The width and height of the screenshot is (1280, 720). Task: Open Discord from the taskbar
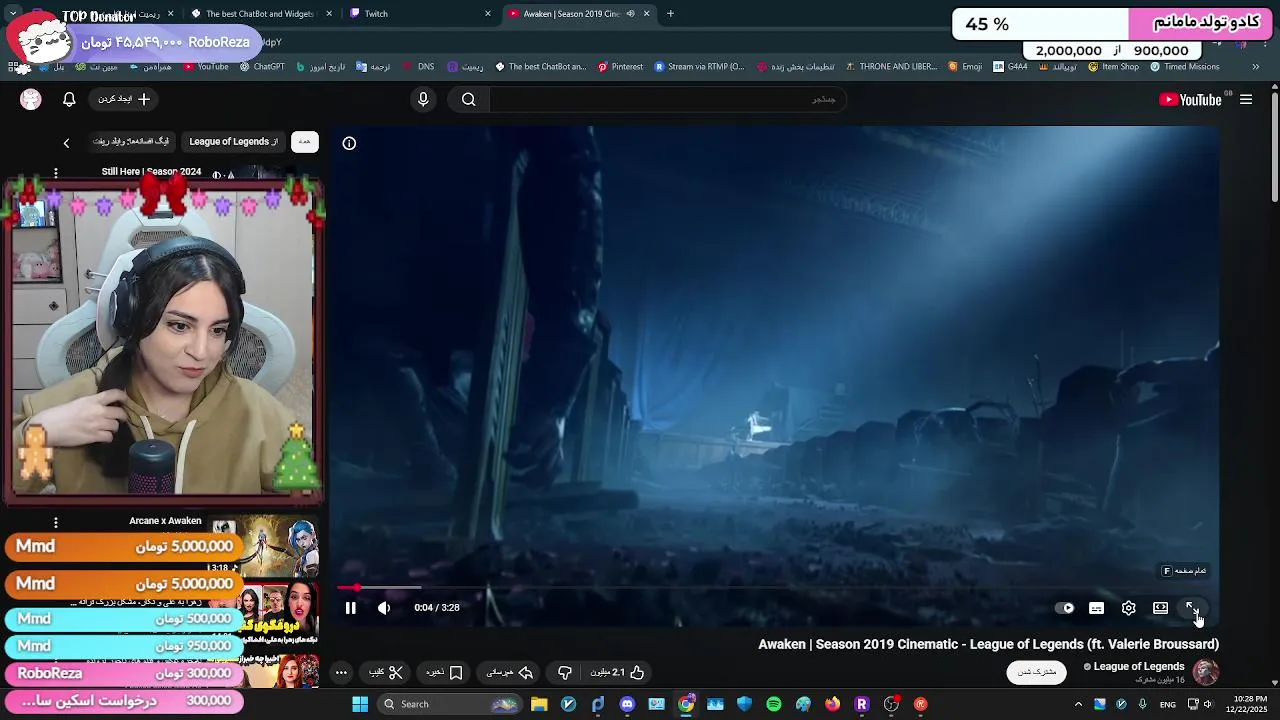[x=627, y=704]
